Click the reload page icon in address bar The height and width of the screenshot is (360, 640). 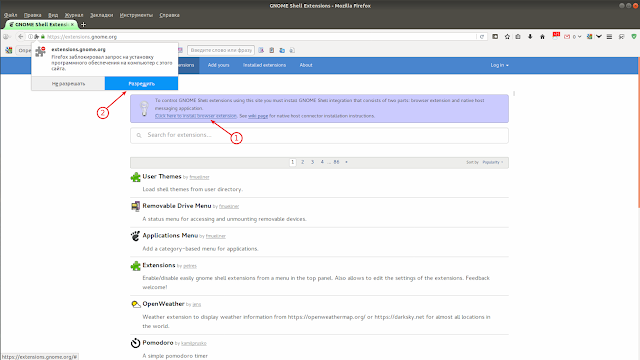[x=482, y=37]
